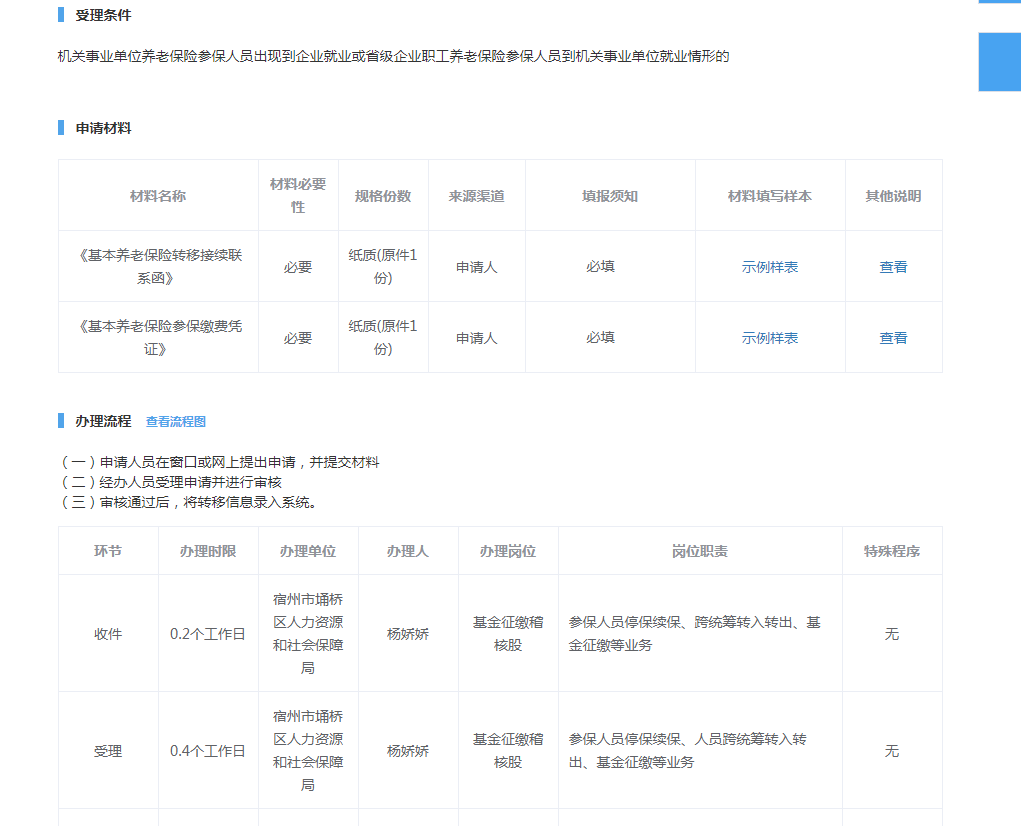Select the 受理 step cell

point(108,751)
